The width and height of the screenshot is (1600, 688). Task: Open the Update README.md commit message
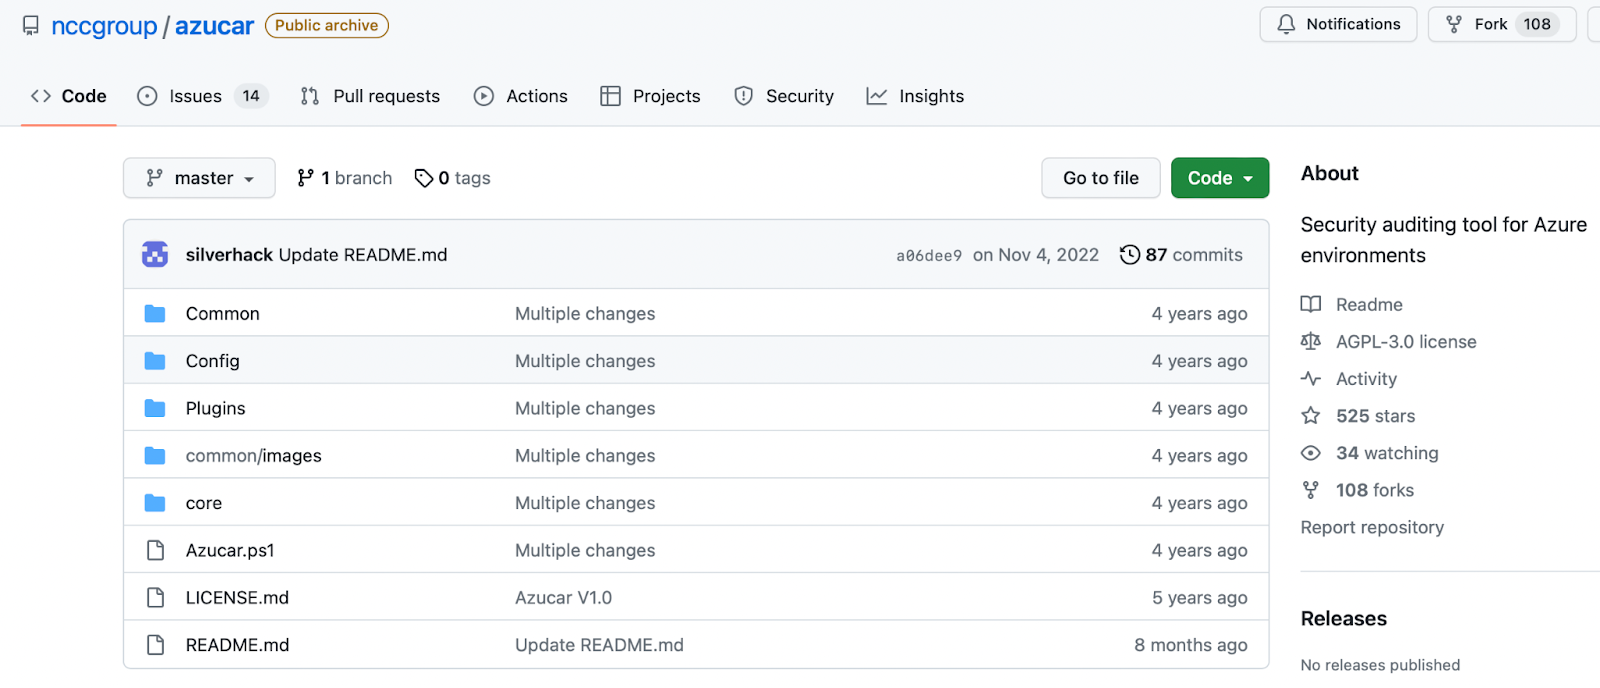coord(363,255)
